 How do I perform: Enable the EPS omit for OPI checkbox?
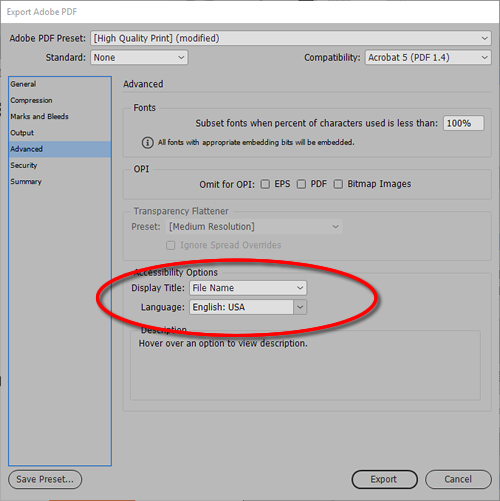[x=265, y=184]
